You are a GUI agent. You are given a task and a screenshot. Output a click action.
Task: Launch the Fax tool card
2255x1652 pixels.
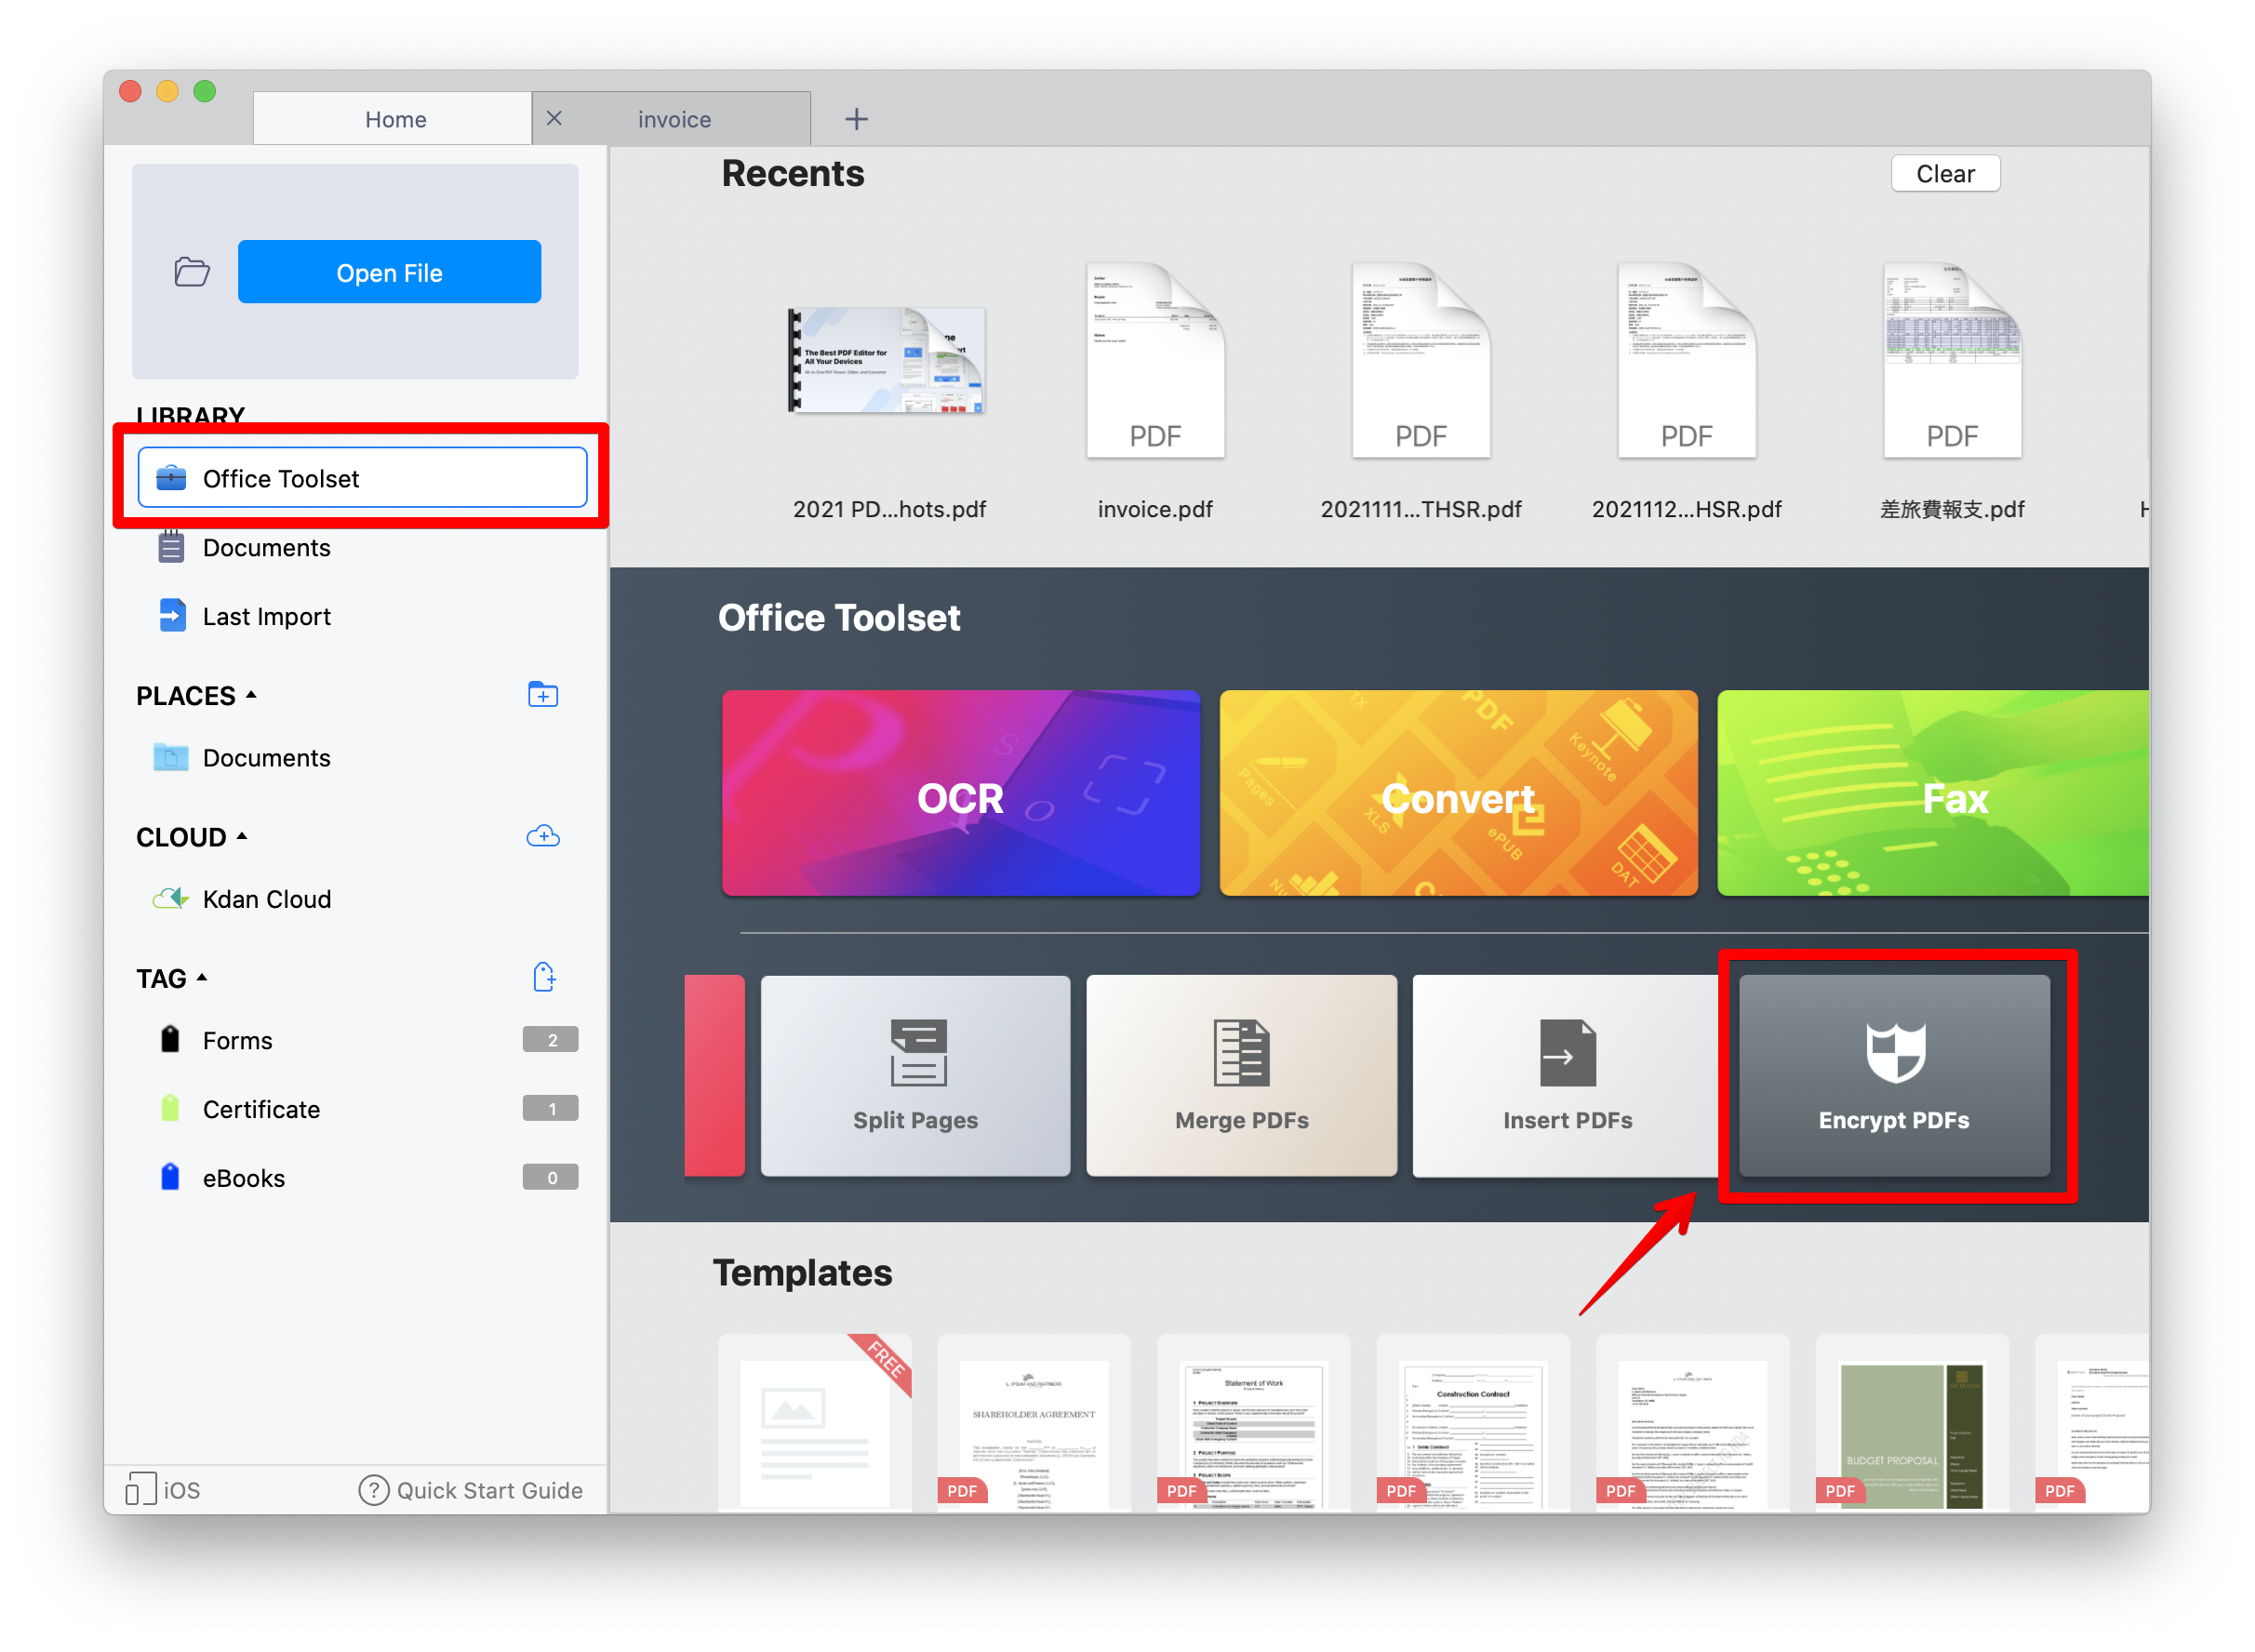(1933, 793)
